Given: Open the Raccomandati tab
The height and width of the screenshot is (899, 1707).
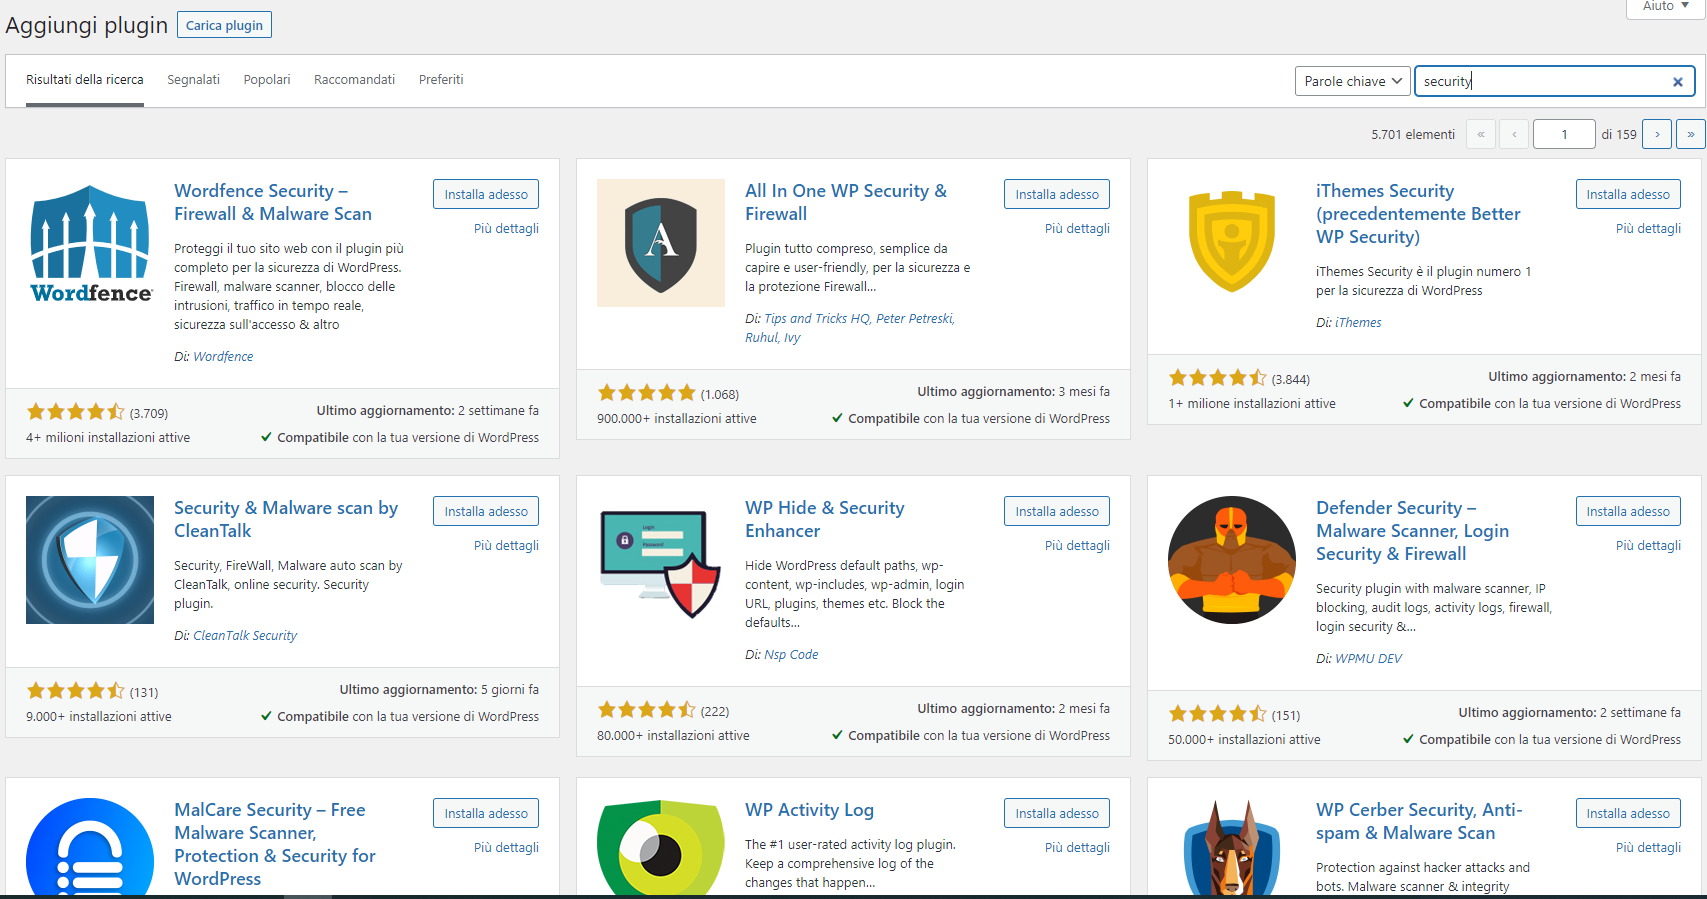Looking at the screenshot, I should click(354, 80).
